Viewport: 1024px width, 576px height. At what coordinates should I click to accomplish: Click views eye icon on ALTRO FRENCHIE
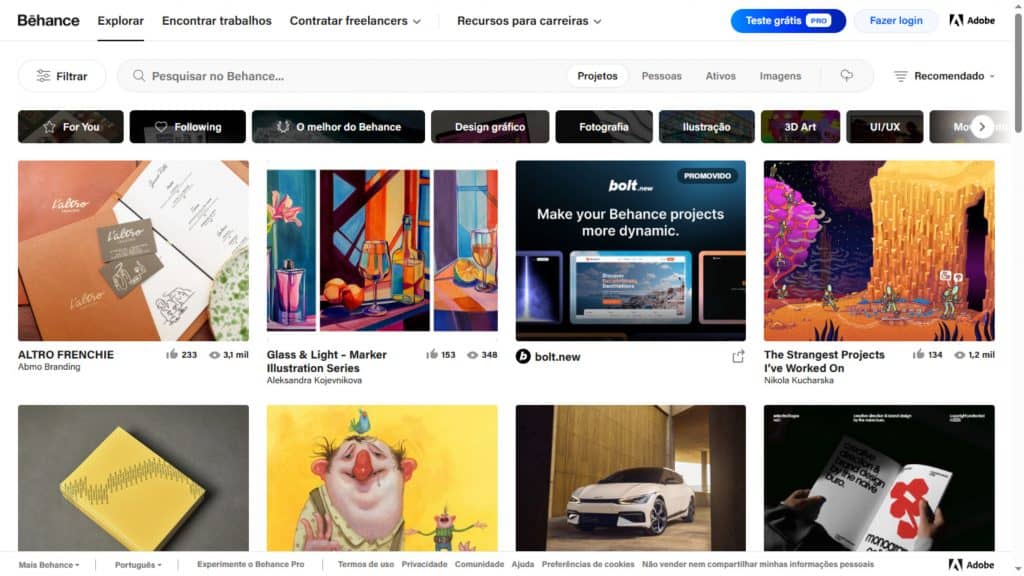tap(214, 355)
